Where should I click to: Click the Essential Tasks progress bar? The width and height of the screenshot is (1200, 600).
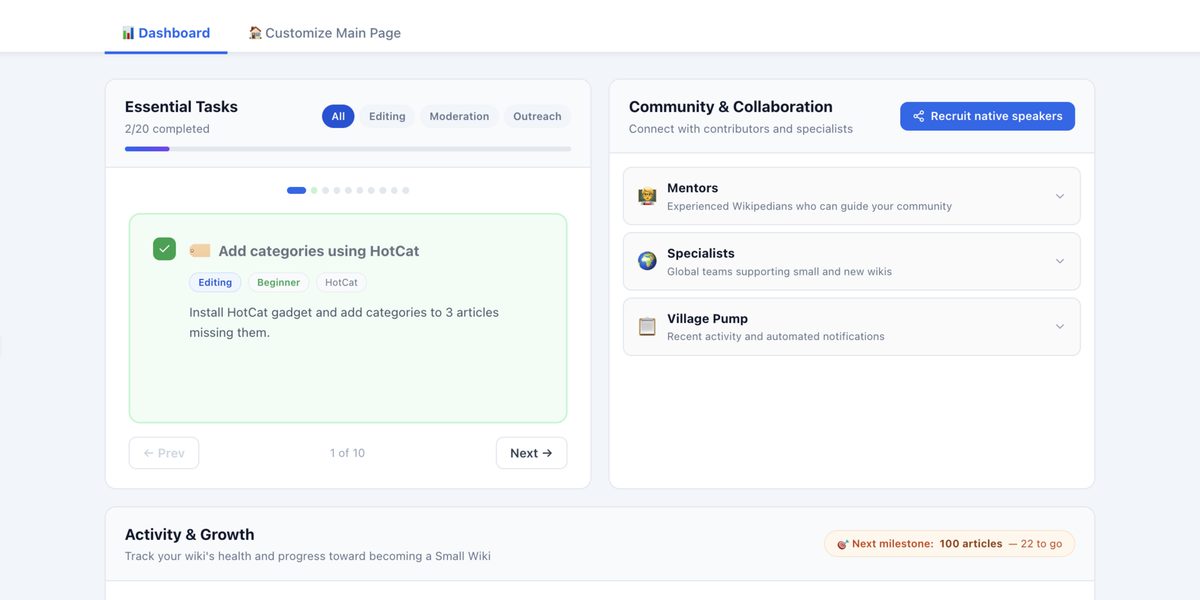[348, 149]
